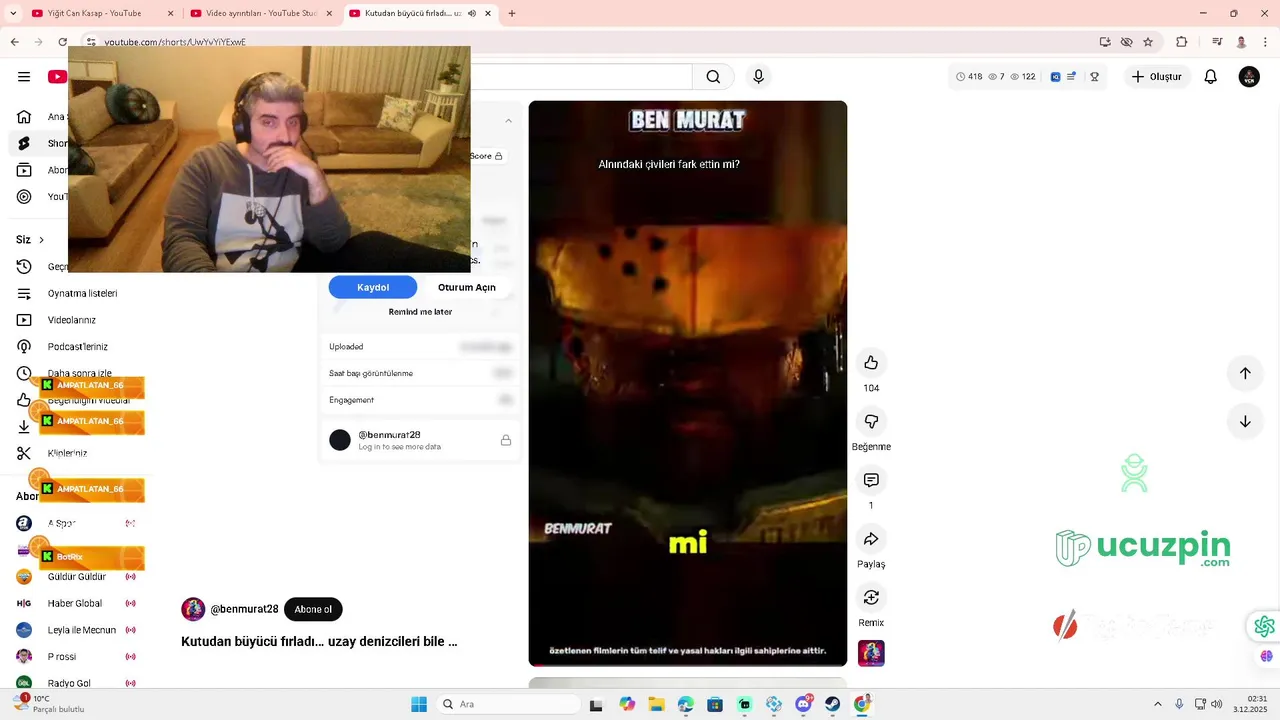Click the YouTube search magnifier button

tap(713, 77)
